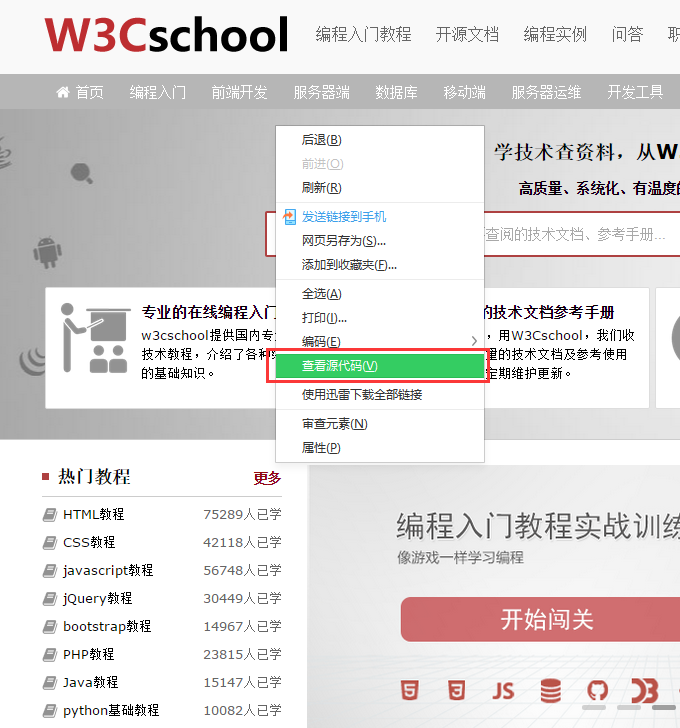This screenshot has height=728, width=680.
Task: Click the 10082人已学 count text
Action: (242, 710)
